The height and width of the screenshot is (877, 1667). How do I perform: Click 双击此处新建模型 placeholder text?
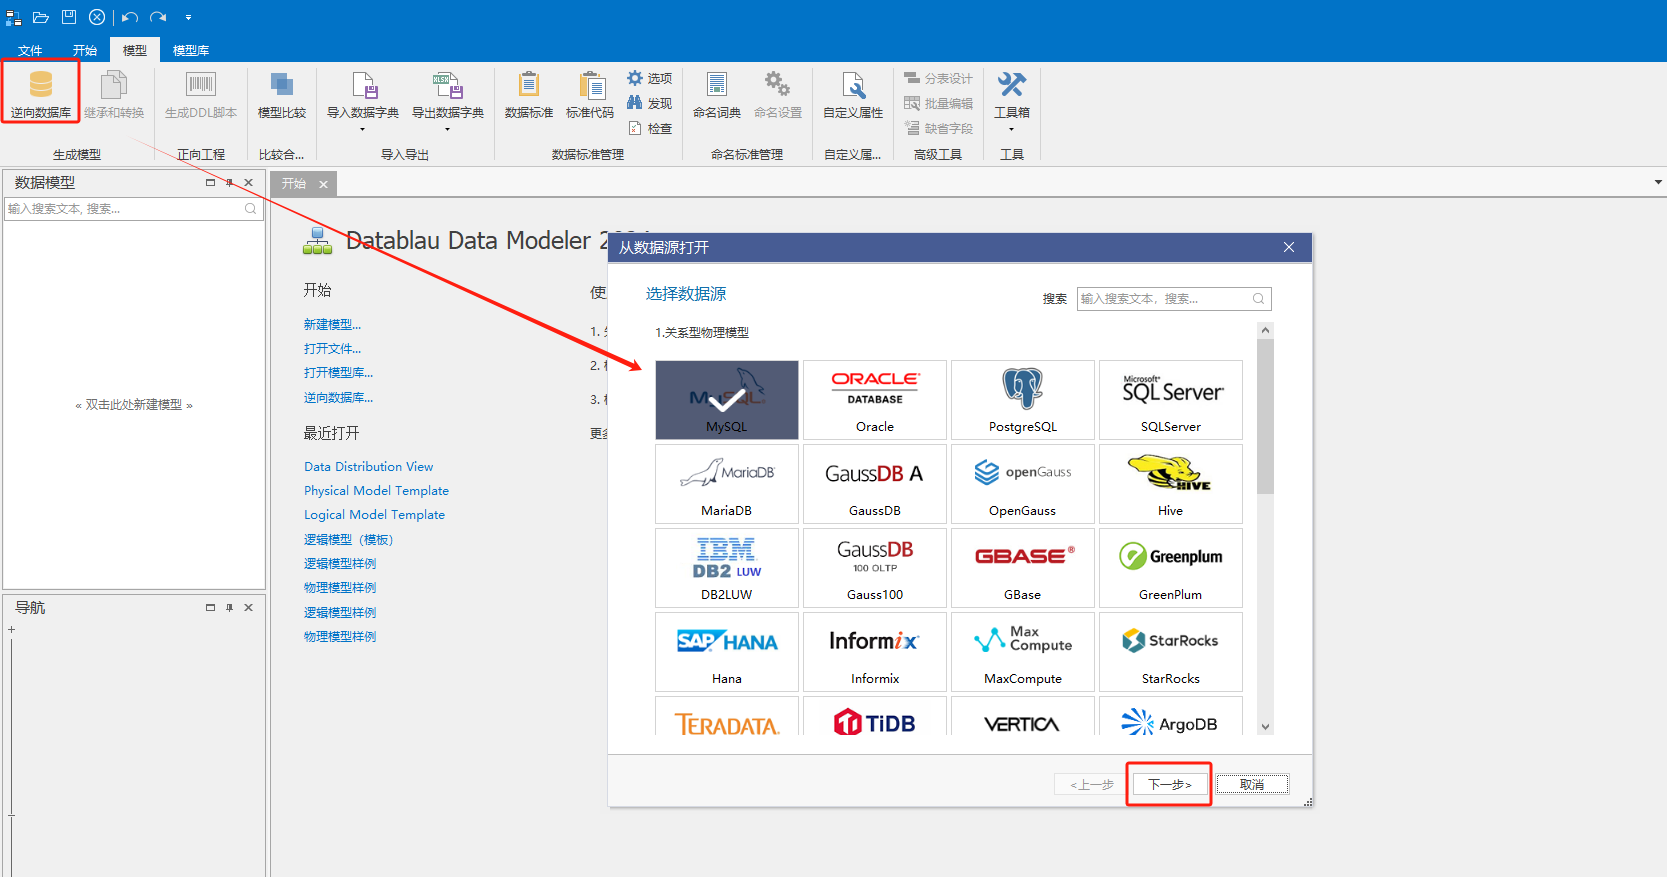point(134,404)
